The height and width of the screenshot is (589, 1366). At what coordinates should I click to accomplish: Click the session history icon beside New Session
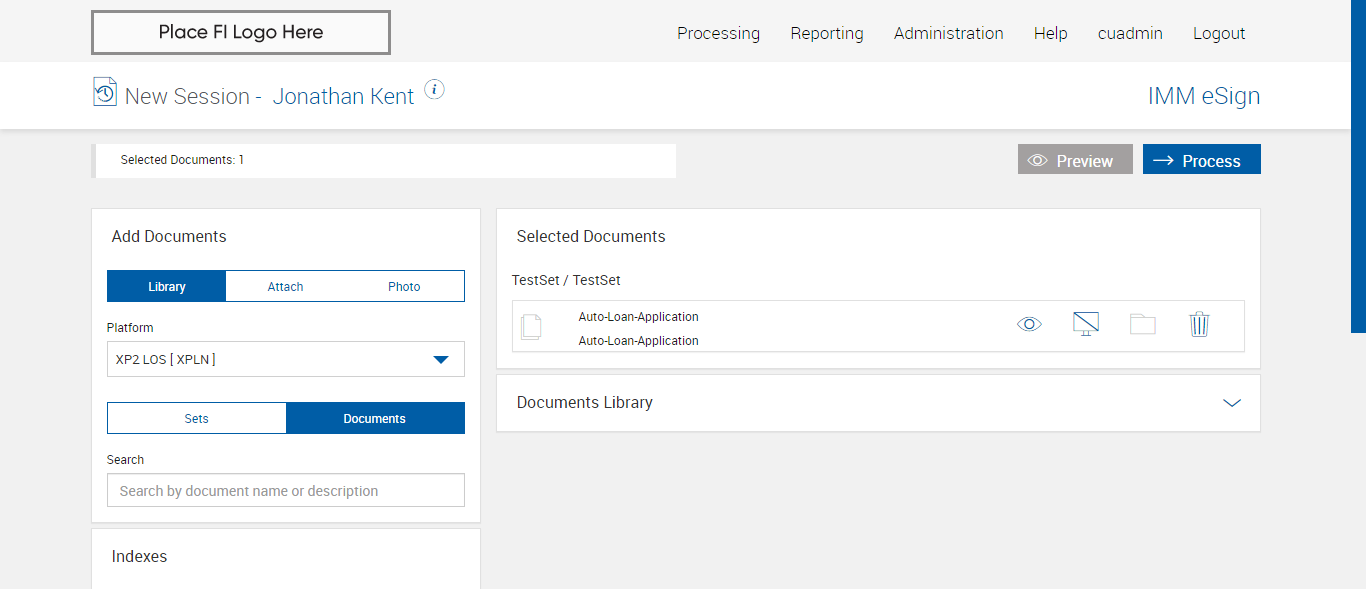[x=104, y=92]
